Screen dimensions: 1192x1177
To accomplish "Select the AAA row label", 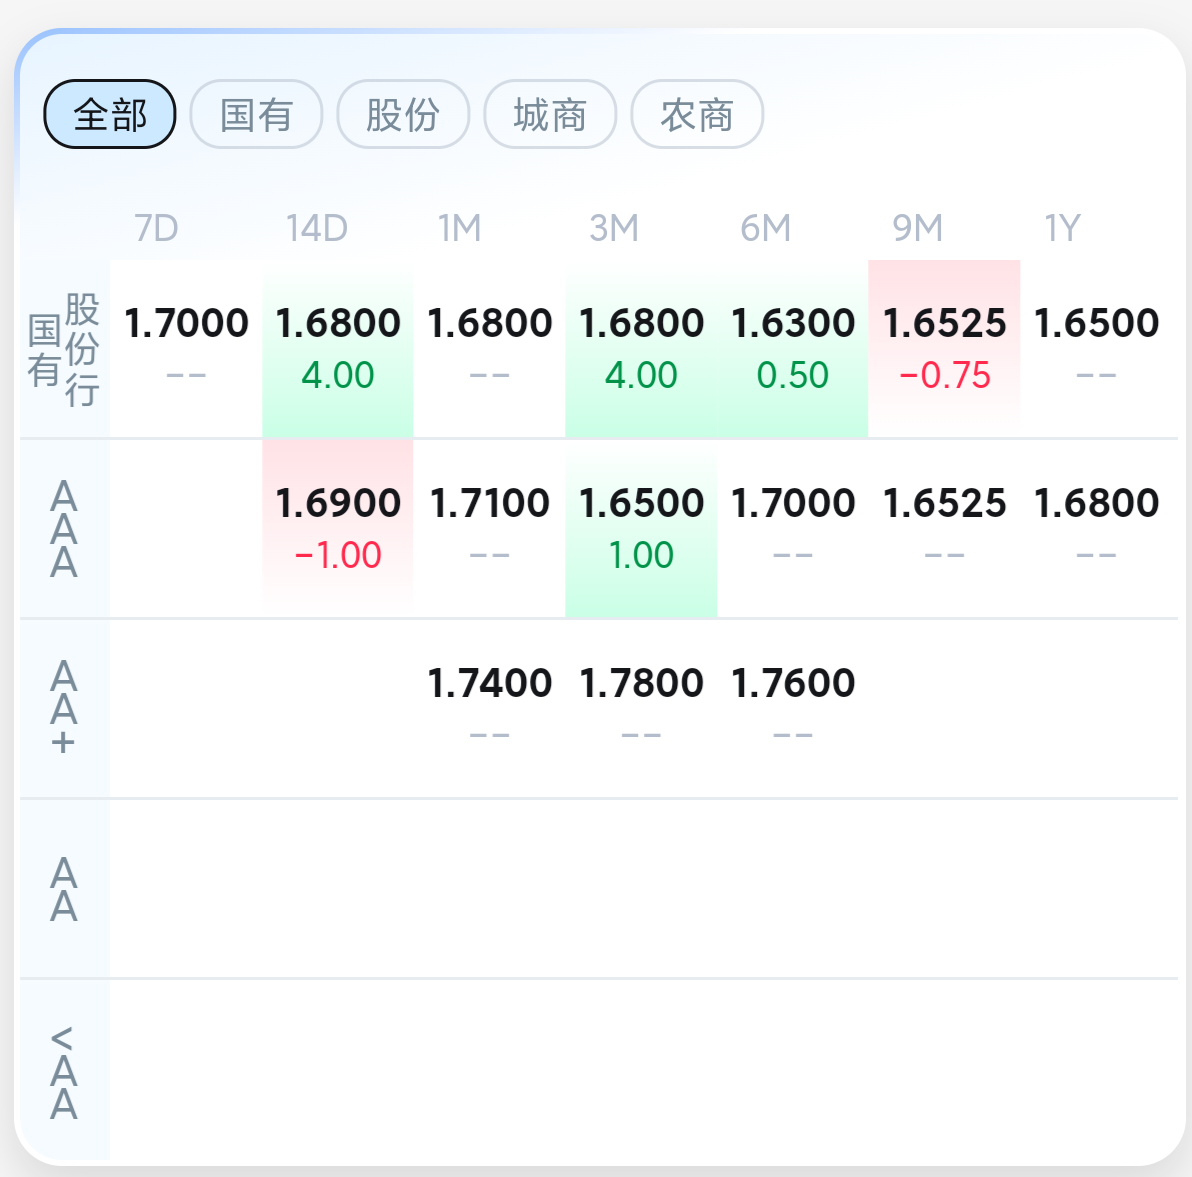I will [65, 529].
